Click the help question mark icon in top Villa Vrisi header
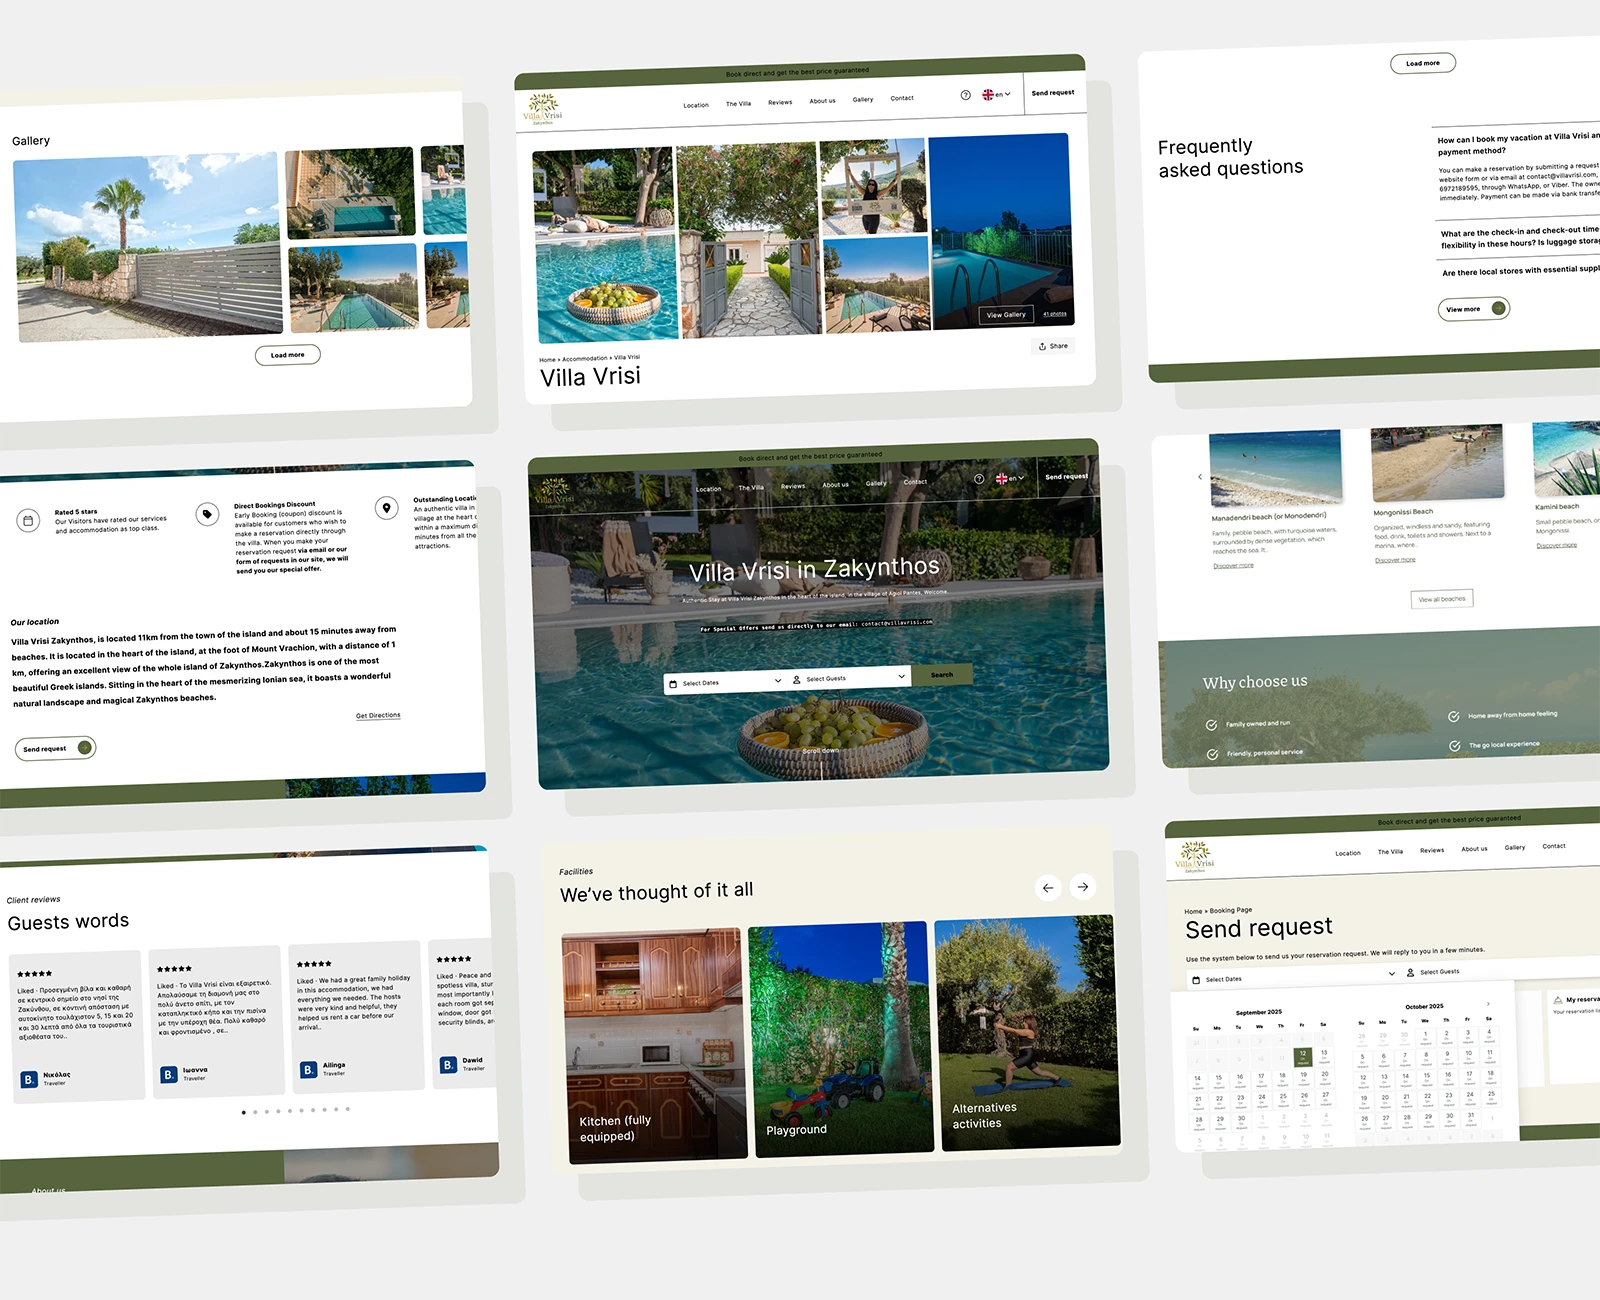This screenshot has width=1600, height=1300. (965, 95)
